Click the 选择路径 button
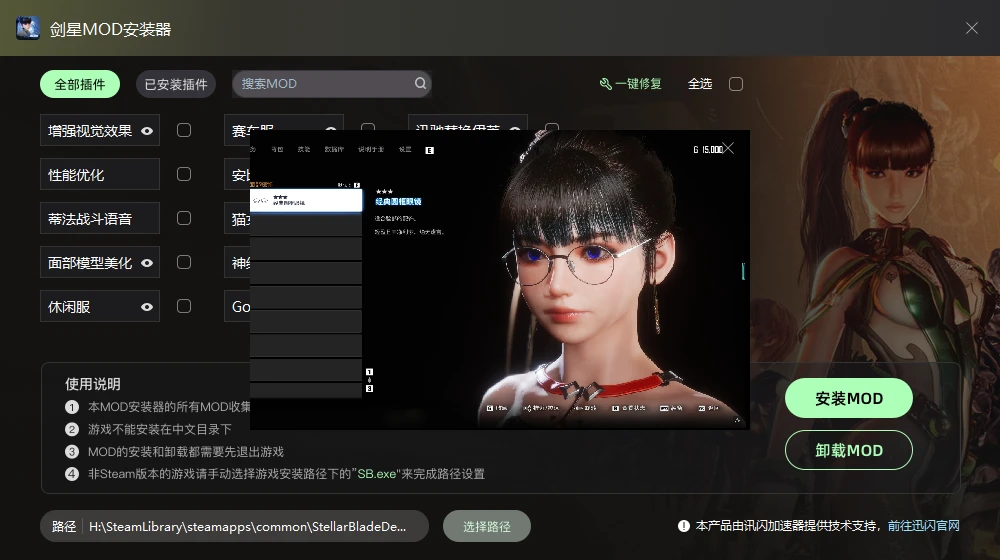Screen dimensions: 1000x560 (x=487, y=526)
